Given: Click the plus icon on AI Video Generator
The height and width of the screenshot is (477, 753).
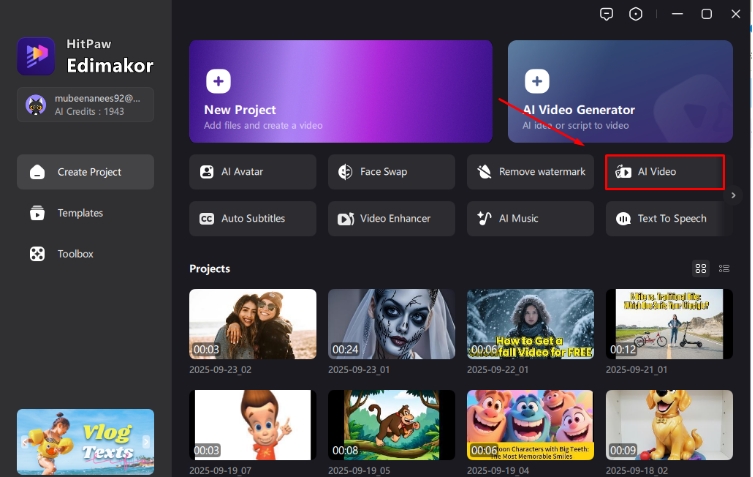Looking at the screenshot, I should pyautogui.click(x=536, y=81).
